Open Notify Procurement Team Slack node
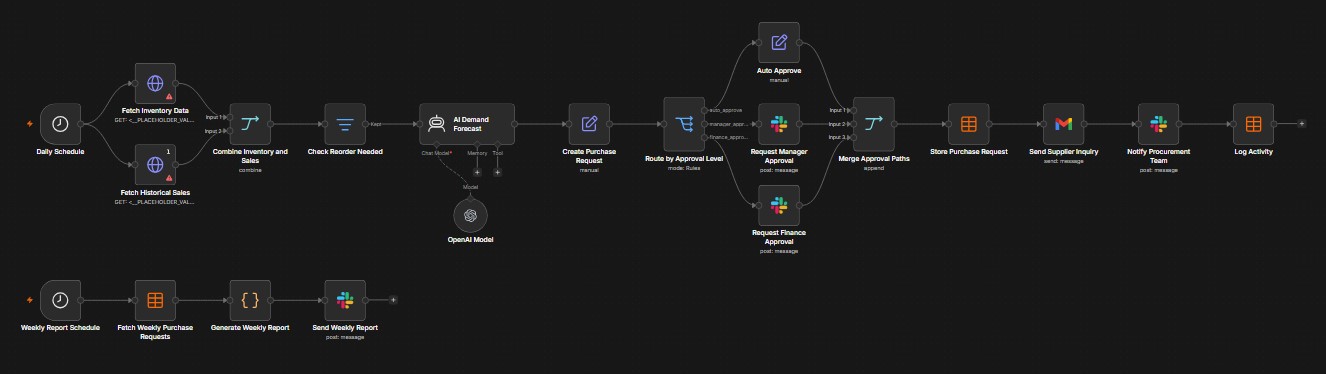 point(1158,124)
